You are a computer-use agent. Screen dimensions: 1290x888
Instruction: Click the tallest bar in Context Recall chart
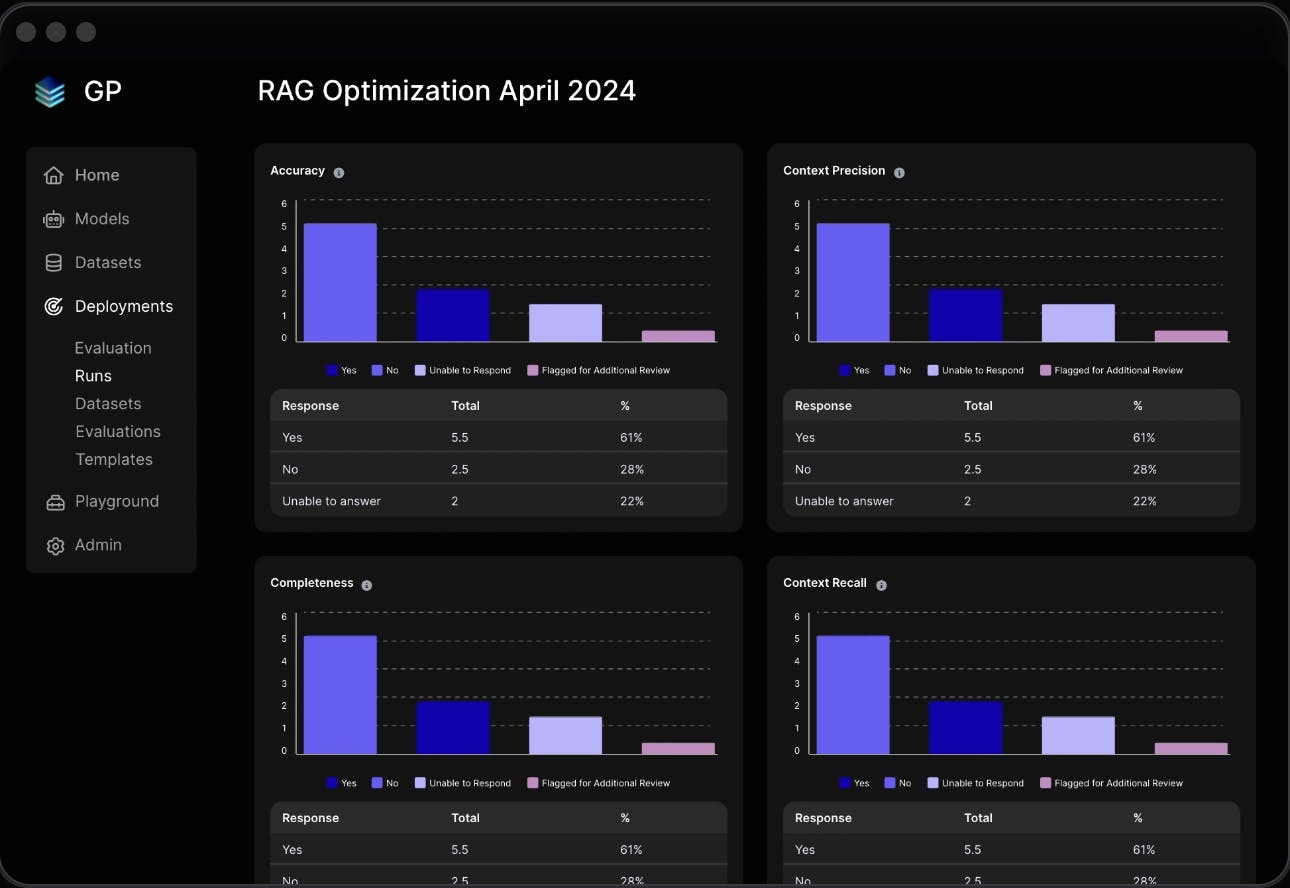click(853, 694)
